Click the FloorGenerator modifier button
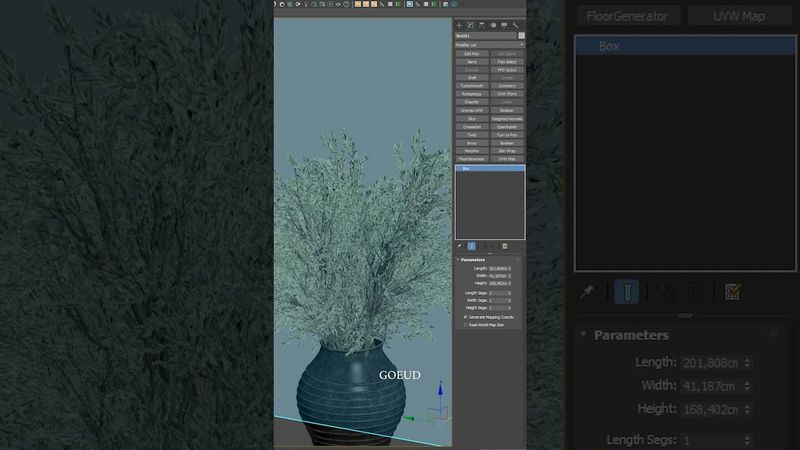 pyautogui.click(x=472, y=159)
